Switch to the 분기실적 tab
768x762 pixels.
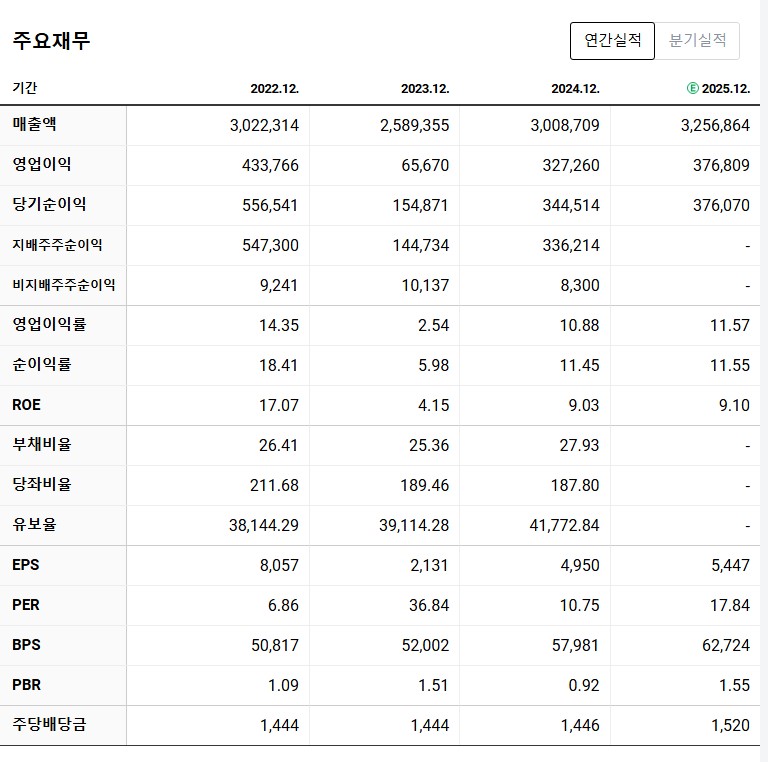tap(697, 41)
